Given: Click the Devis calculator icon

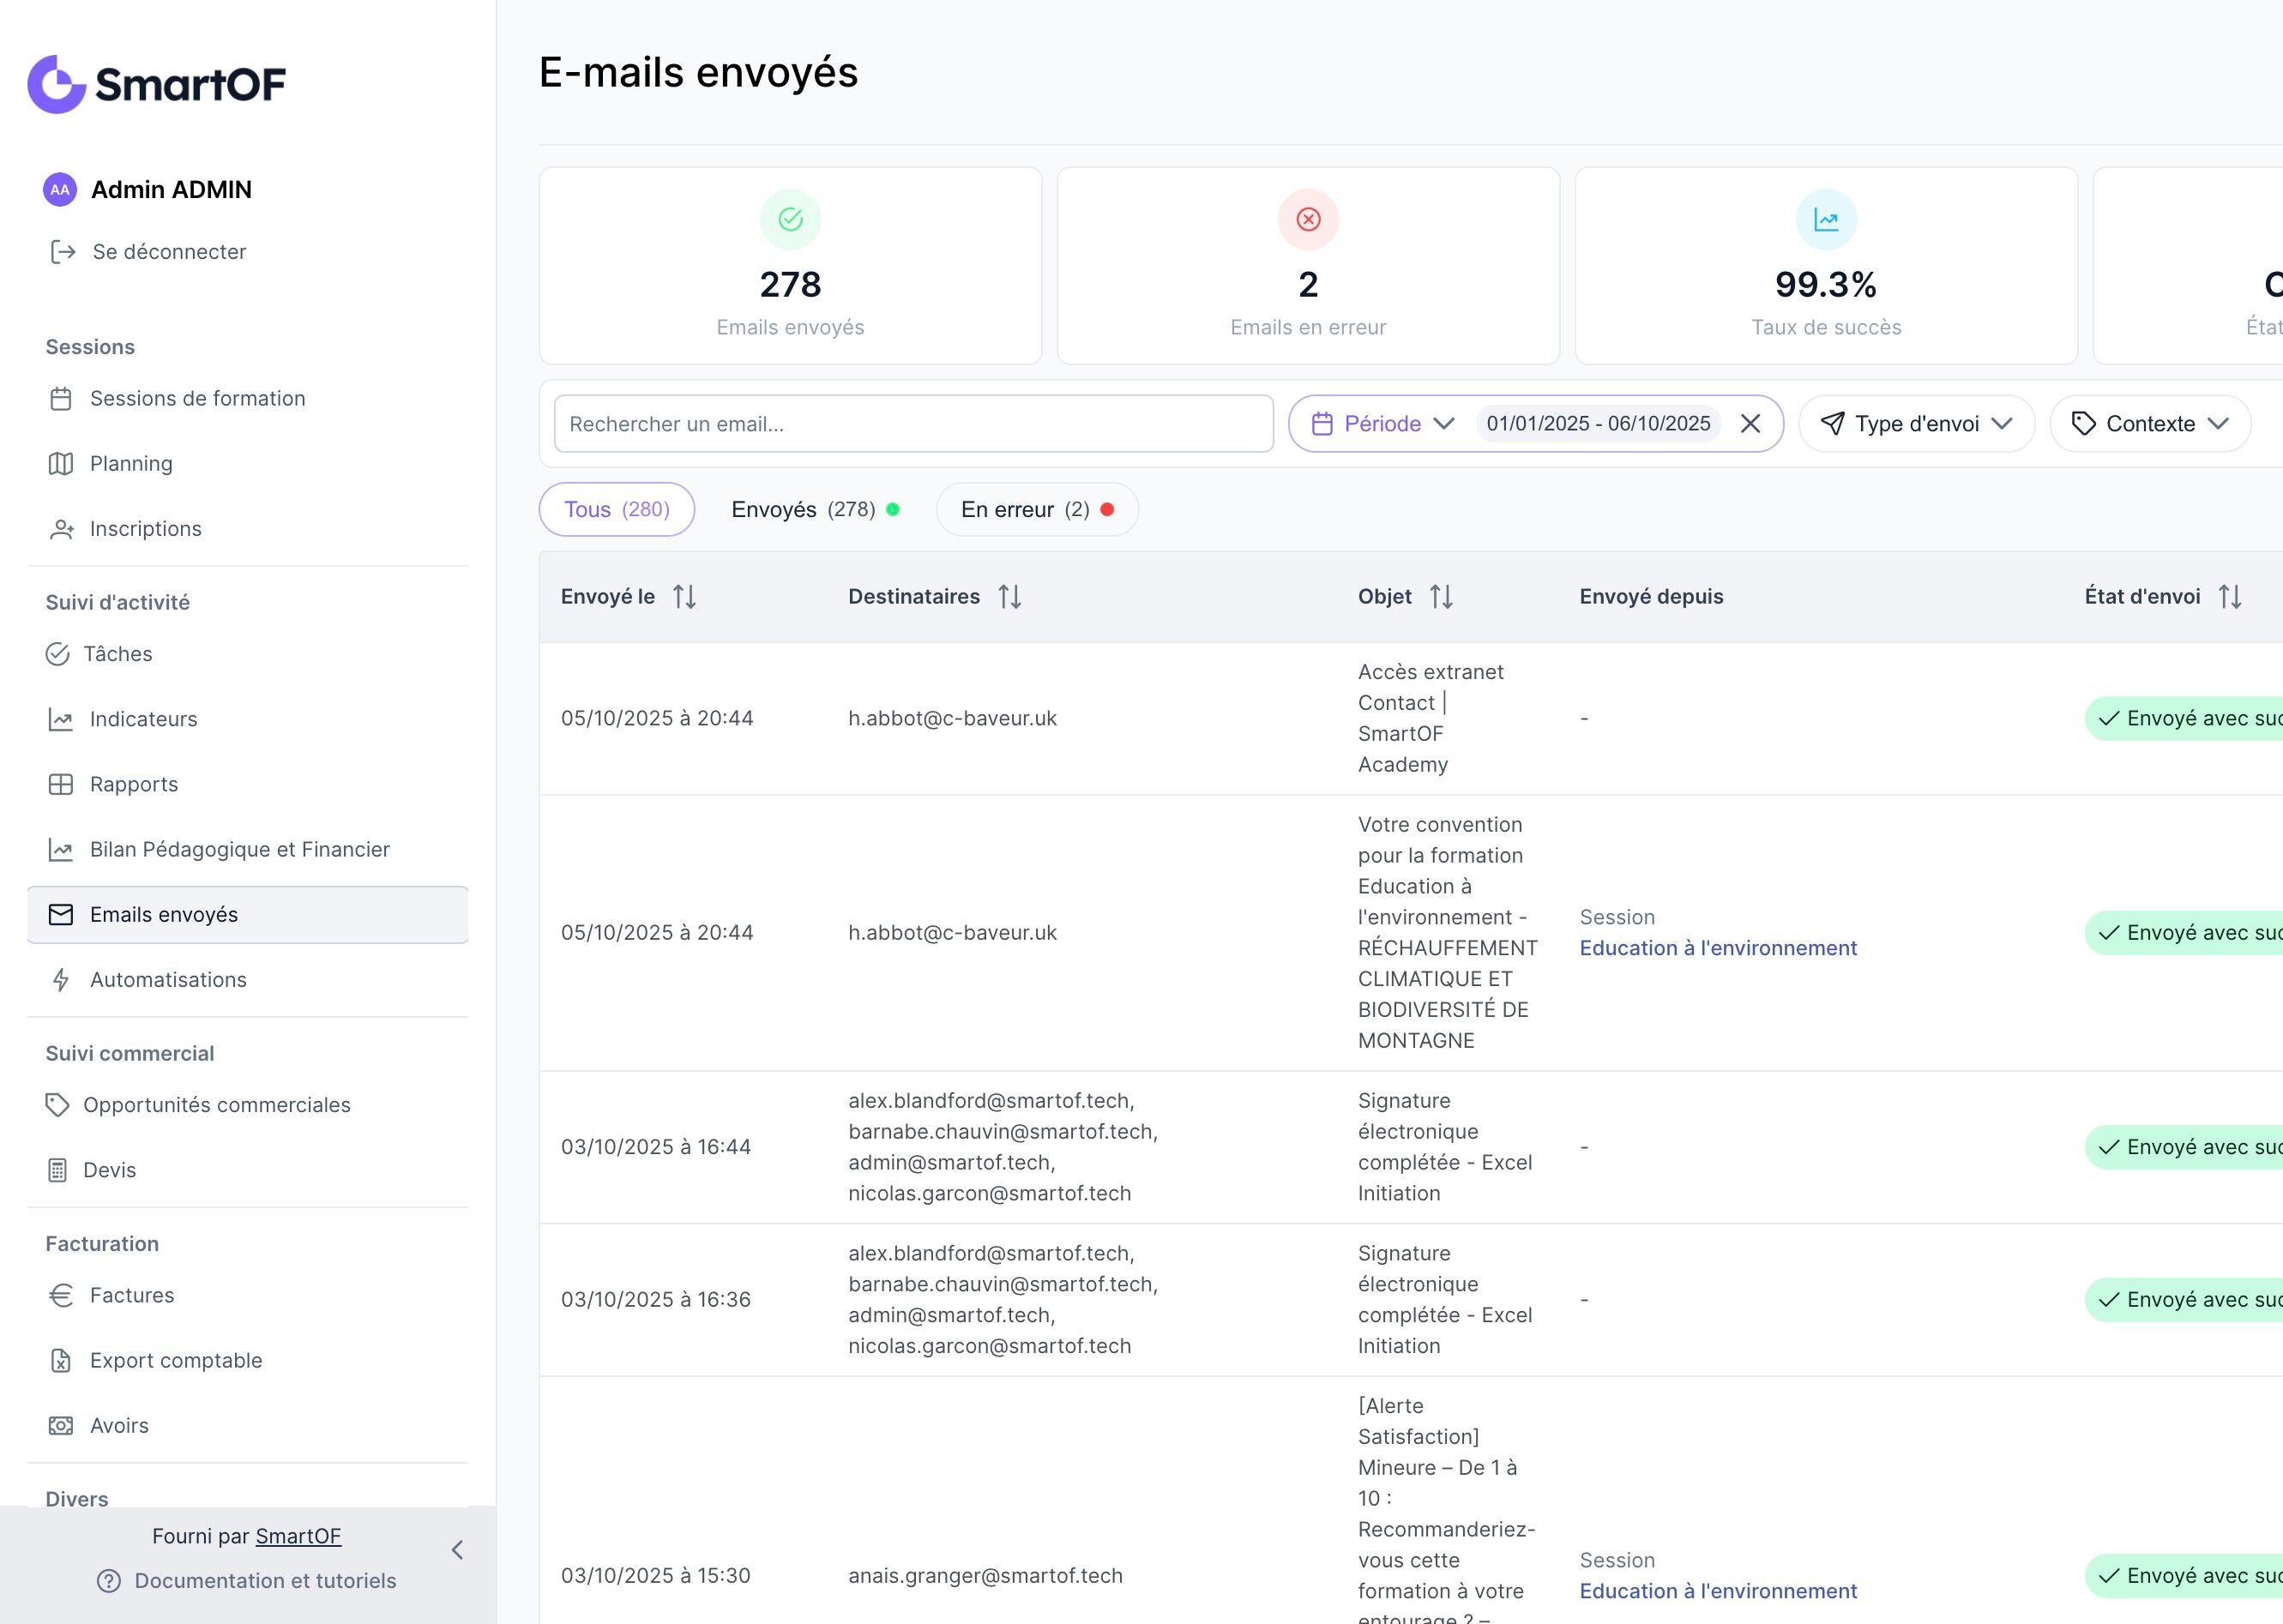Looking at the screenshot, I should 58,1170.
